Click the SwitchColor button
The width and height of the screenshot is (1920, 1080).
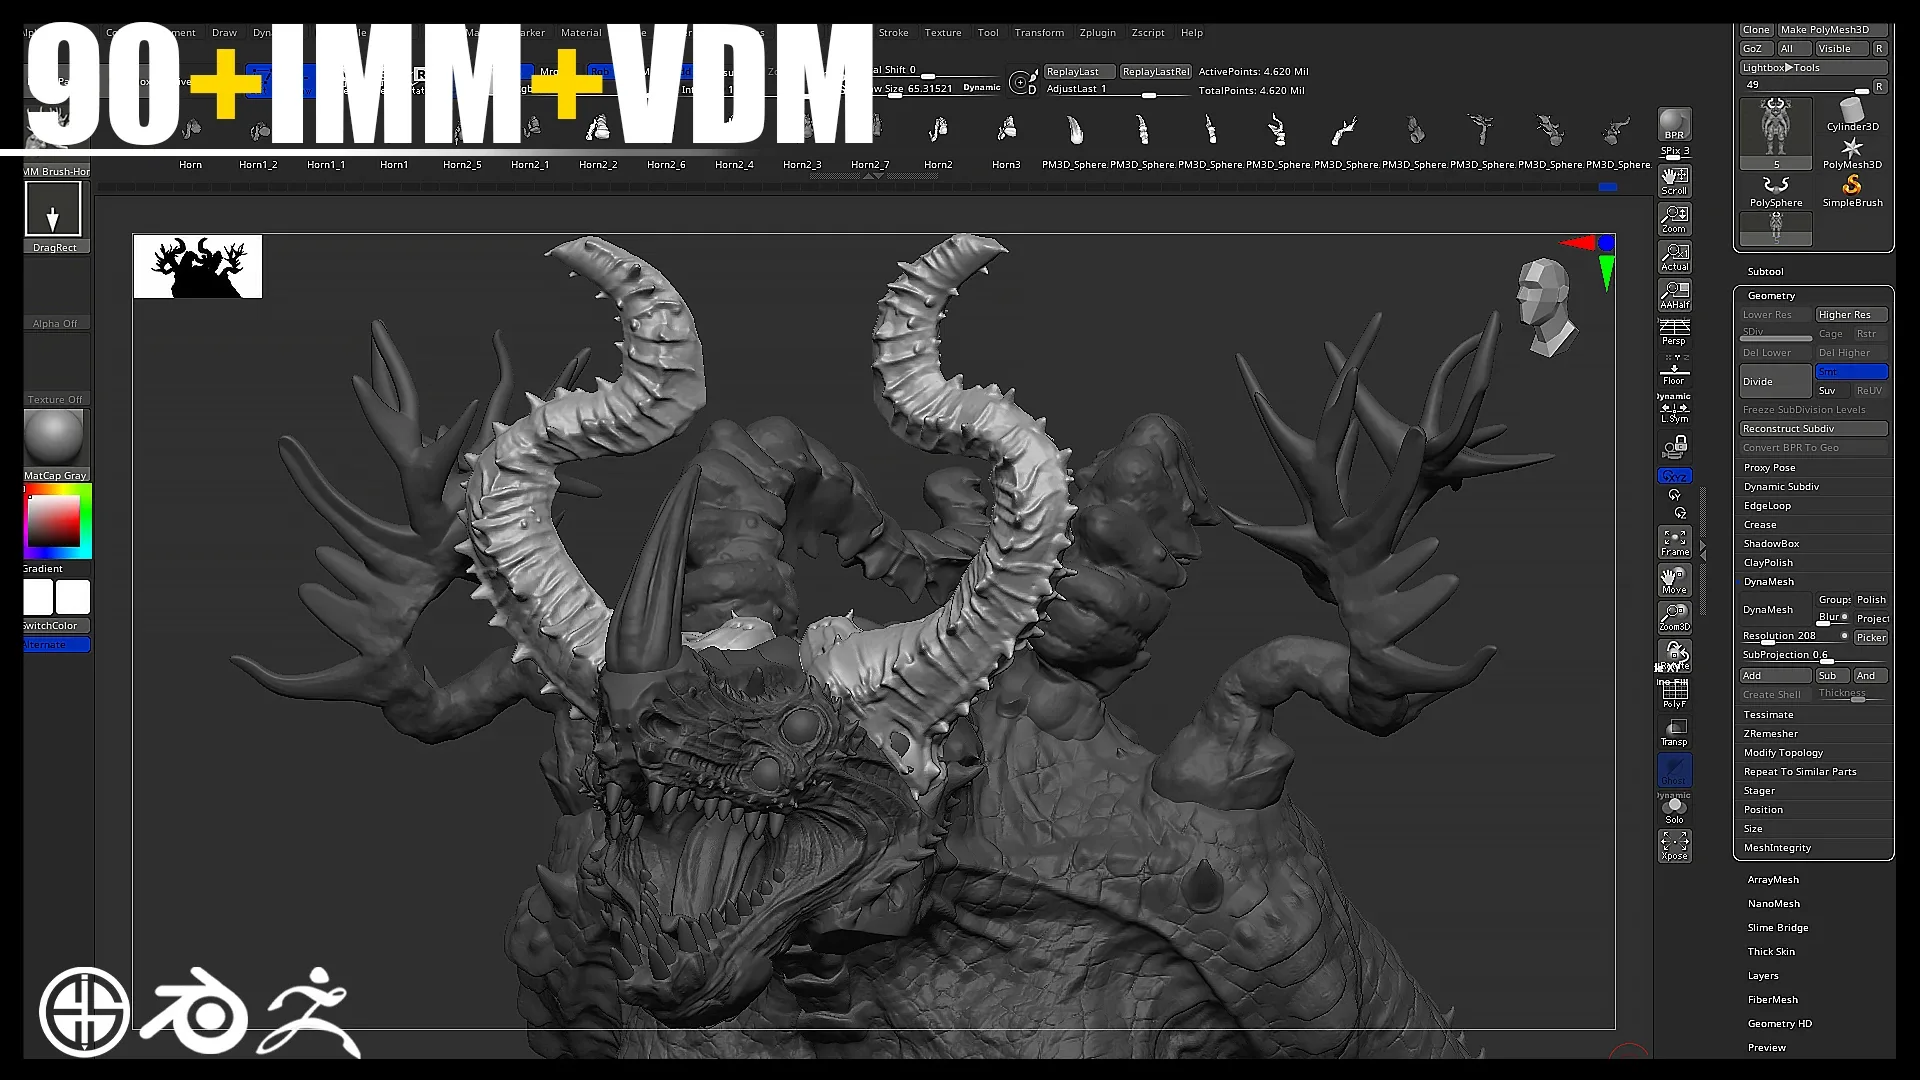pyautogui.click(x=56, y=626)
